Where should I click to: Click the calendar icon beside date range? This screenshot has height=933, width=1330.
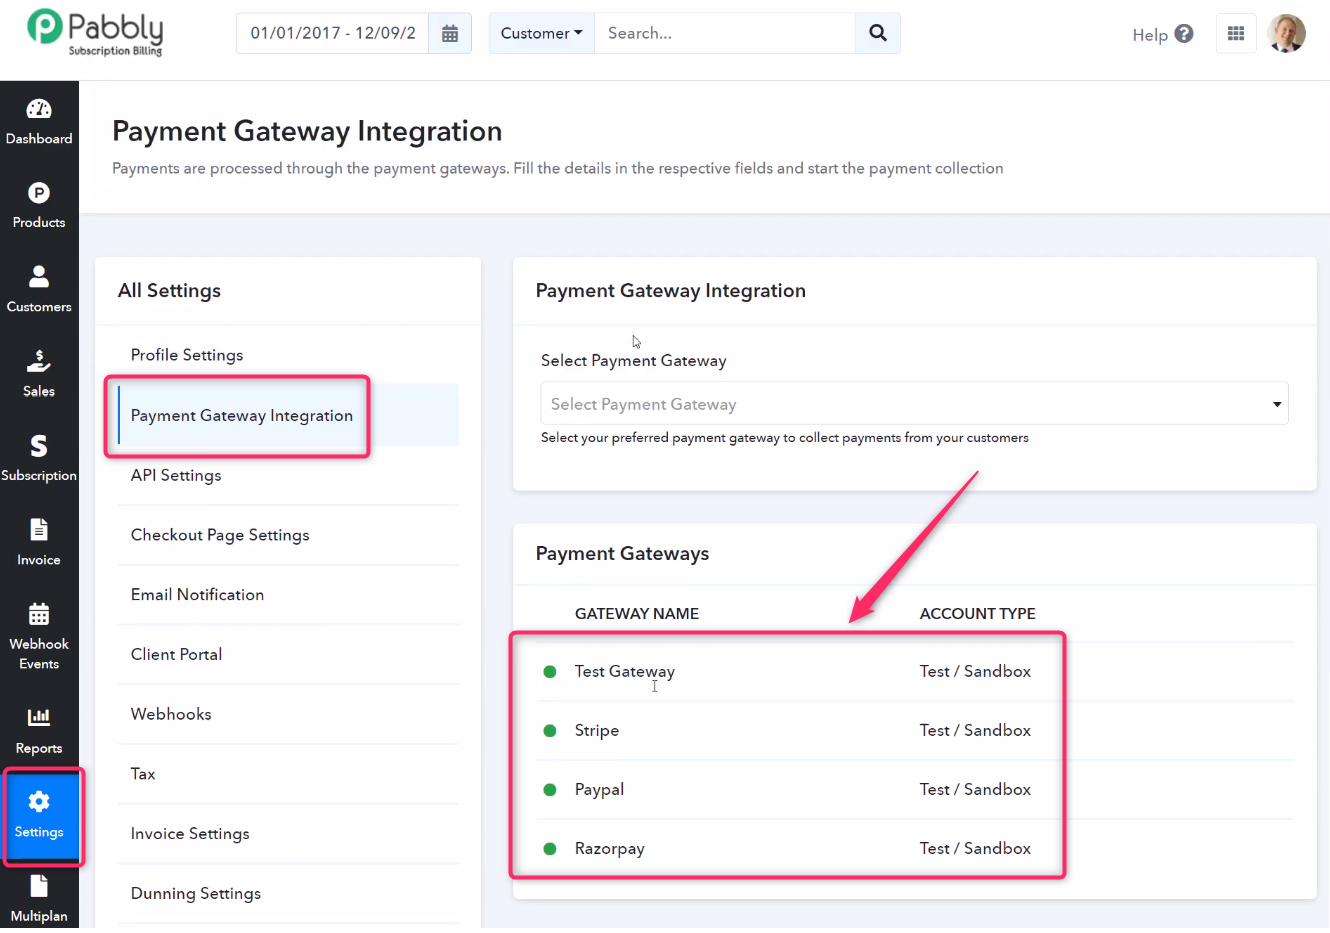pos(450,34)
